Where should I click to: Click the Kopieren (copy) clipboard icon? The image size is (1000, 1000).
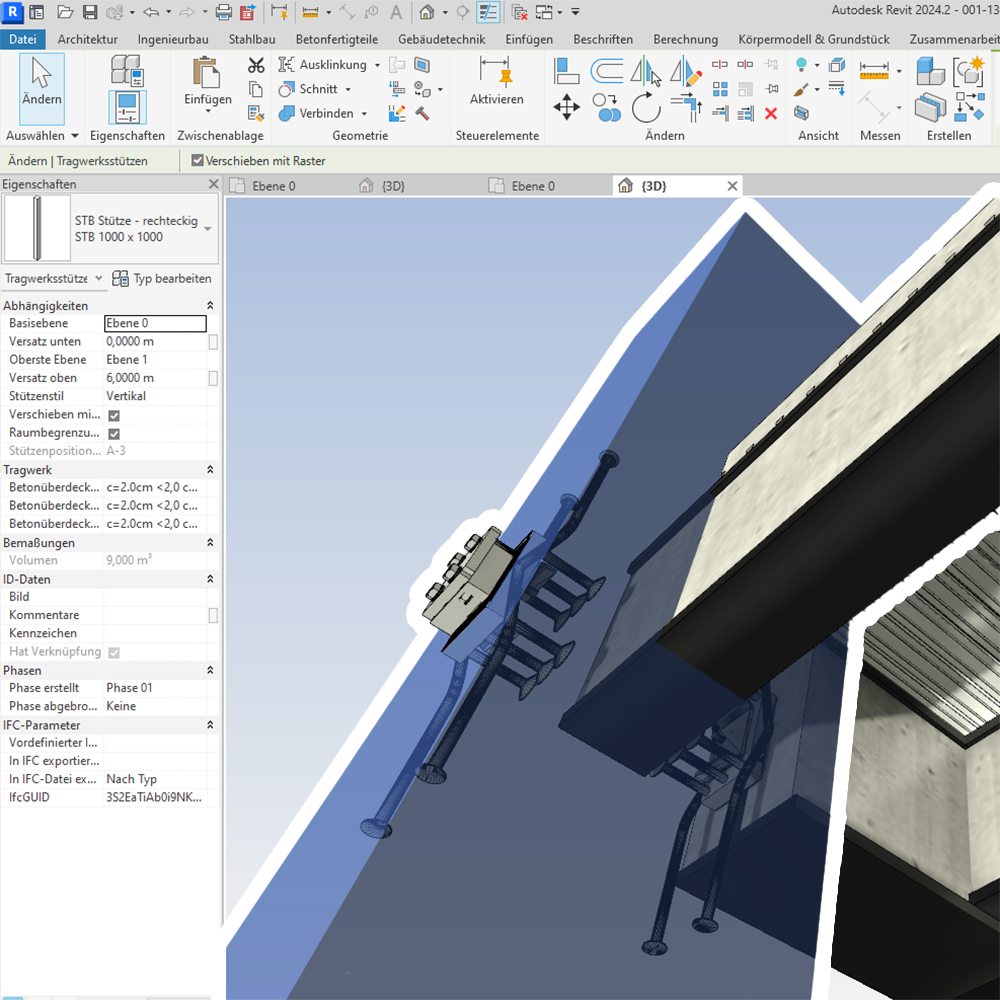pos(256,89)
